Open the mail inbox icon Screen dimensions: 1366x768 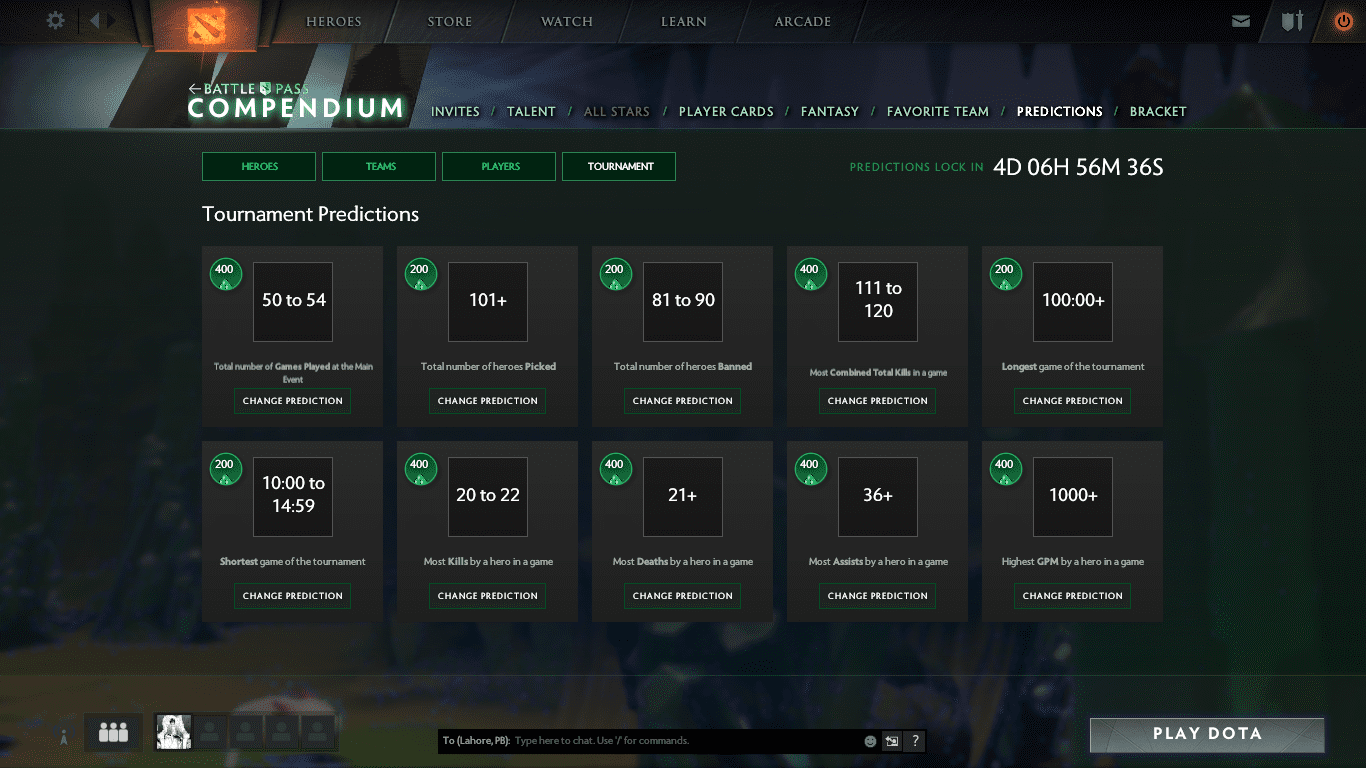click(1241, 21)
